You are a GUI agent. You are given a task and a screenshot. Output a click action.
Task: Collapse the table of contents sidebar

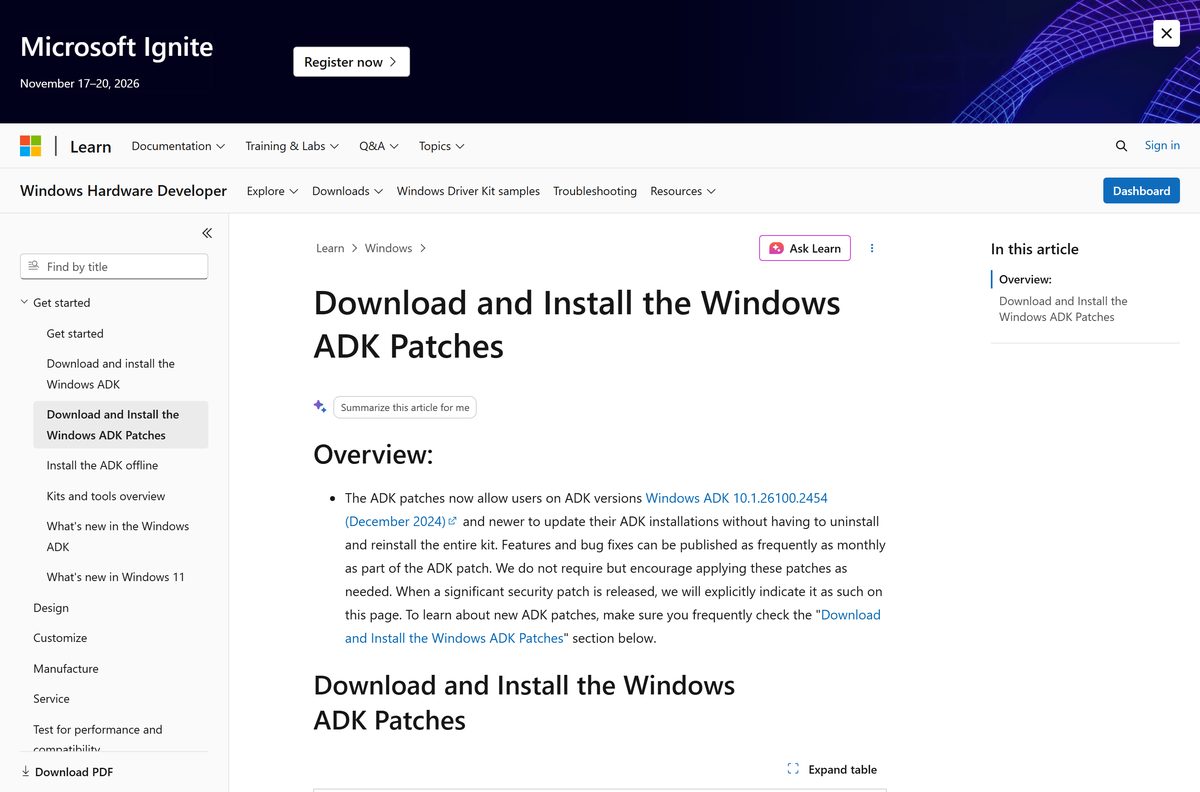(x=207, y=233)
